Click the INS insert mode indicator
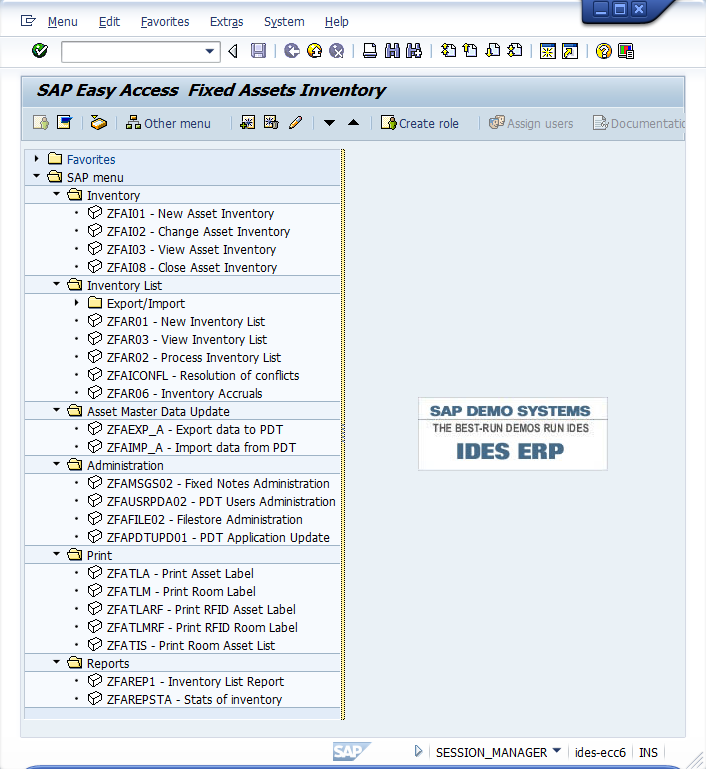706x769 pixels. (648, 752)
